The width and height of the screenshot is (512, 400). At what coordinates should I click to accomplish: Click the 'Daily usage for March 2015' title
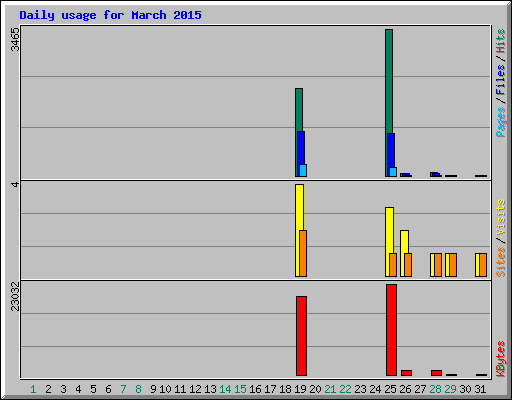110,15
